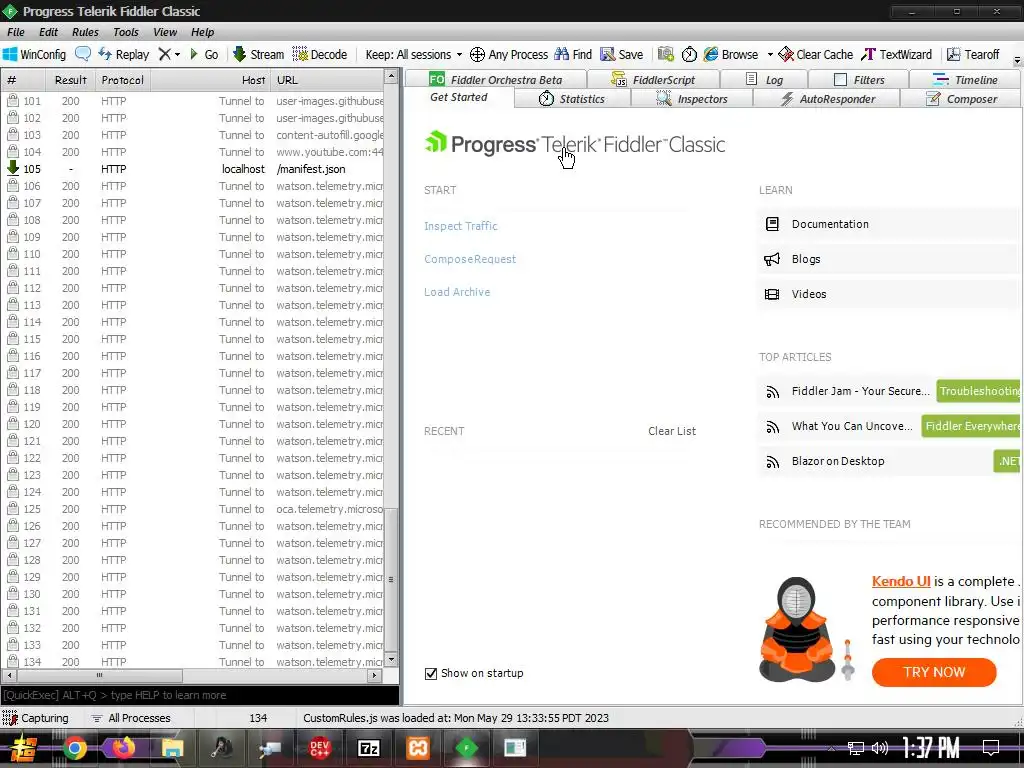Open the Blazor on Desktop article
Viewport: 1024px width, 768px height.
coord(838,461)
